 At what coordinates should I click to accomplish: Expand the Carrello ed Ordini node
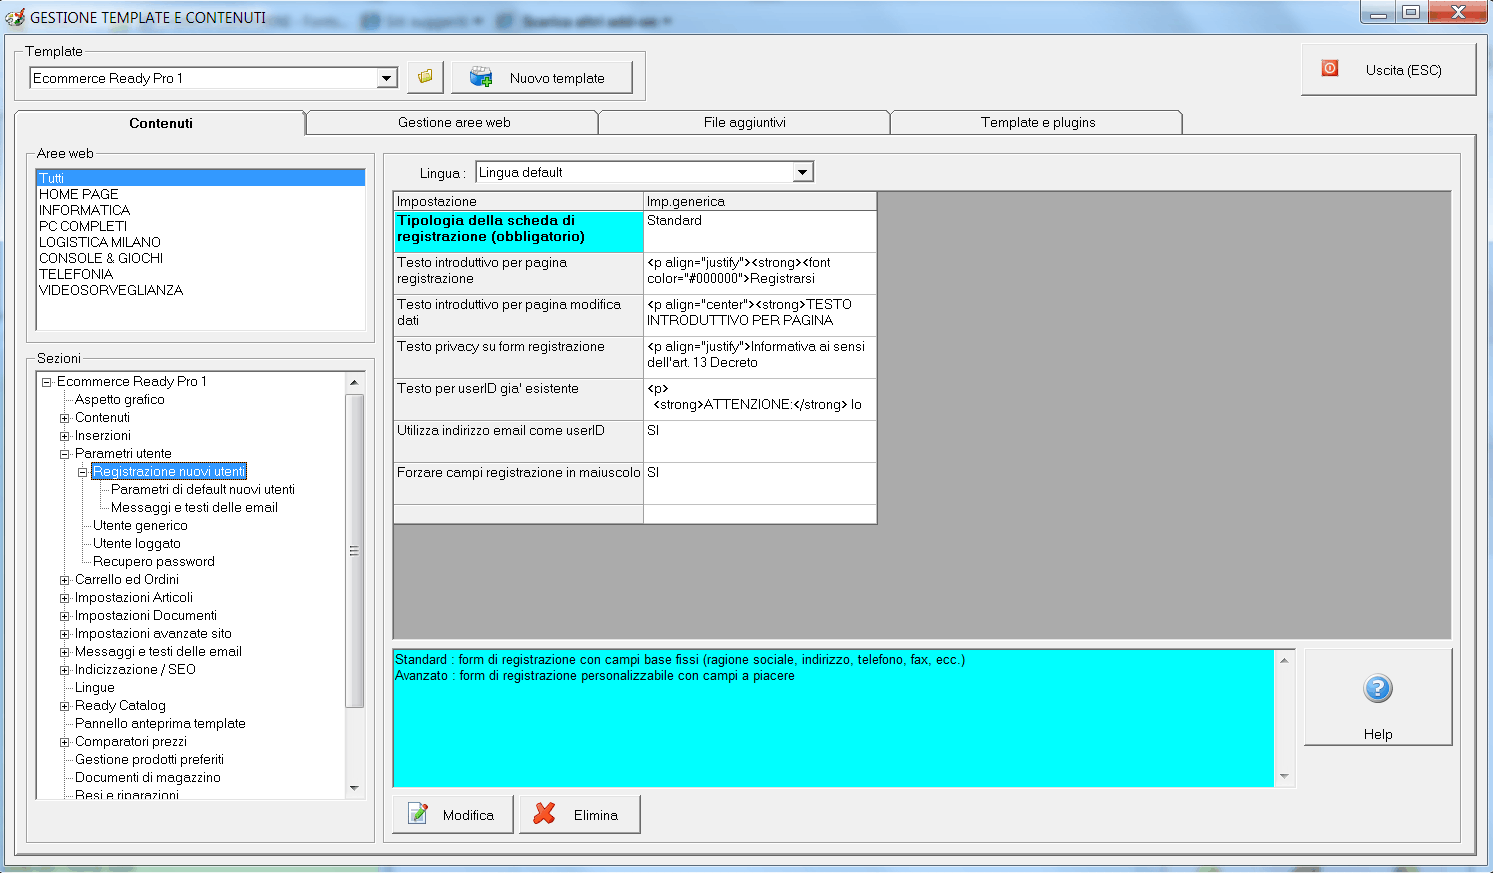pyautogui.click(x=64, y=580)
